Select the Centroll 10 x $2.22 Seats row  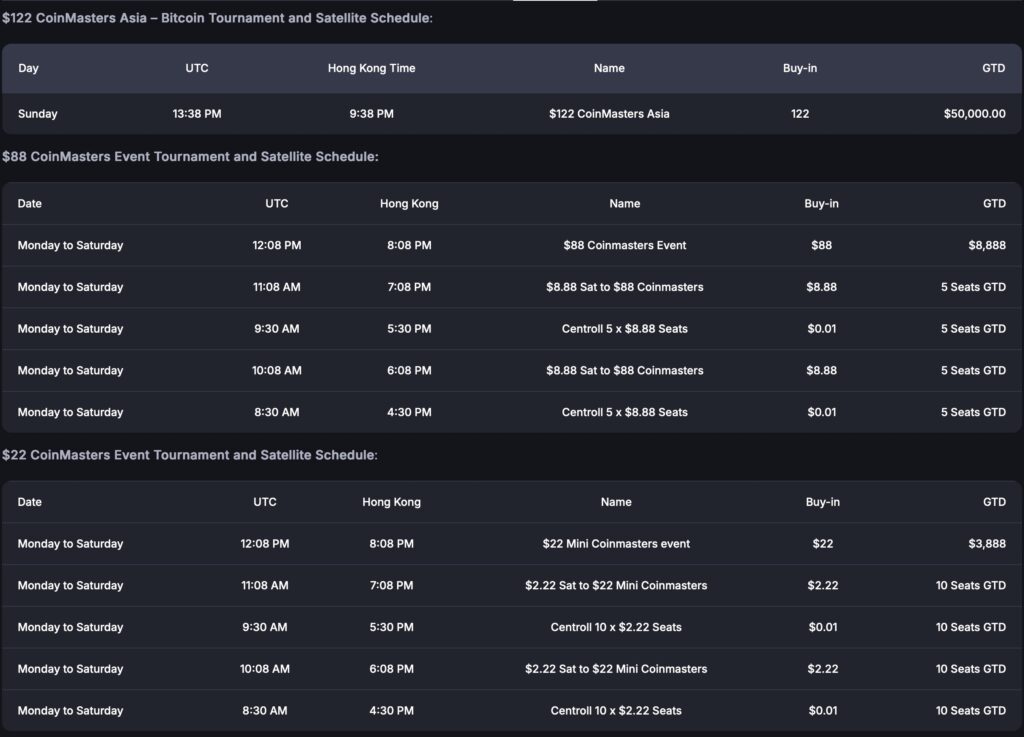tap(616, 627)
